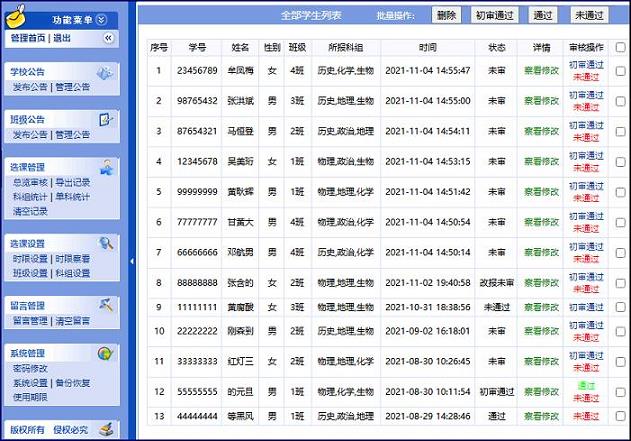Click the 系统管理 globe icon

coord(104,353)
